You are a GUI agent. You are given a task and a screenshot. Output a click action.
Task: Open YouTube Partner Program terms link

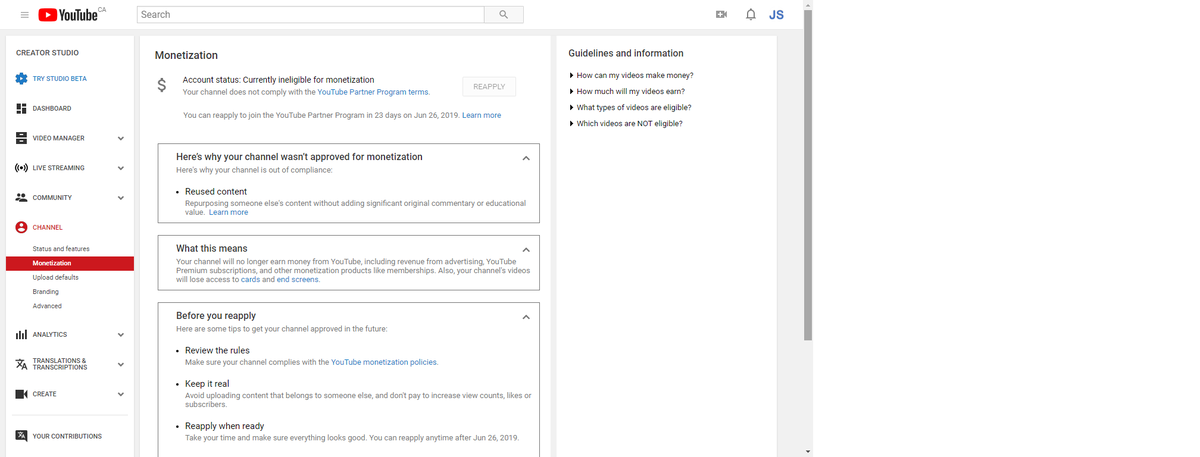coord(373,92)
